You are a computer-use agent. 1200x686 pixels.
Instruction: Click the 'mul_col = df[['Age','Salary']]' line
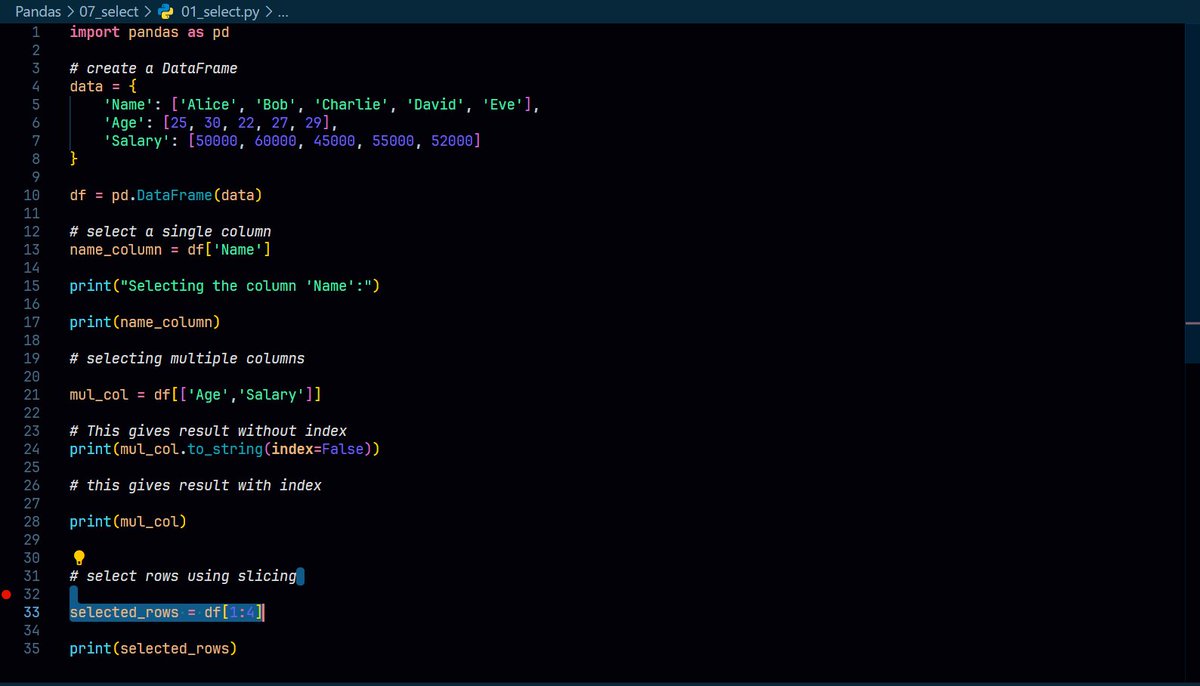coord(195,395)
